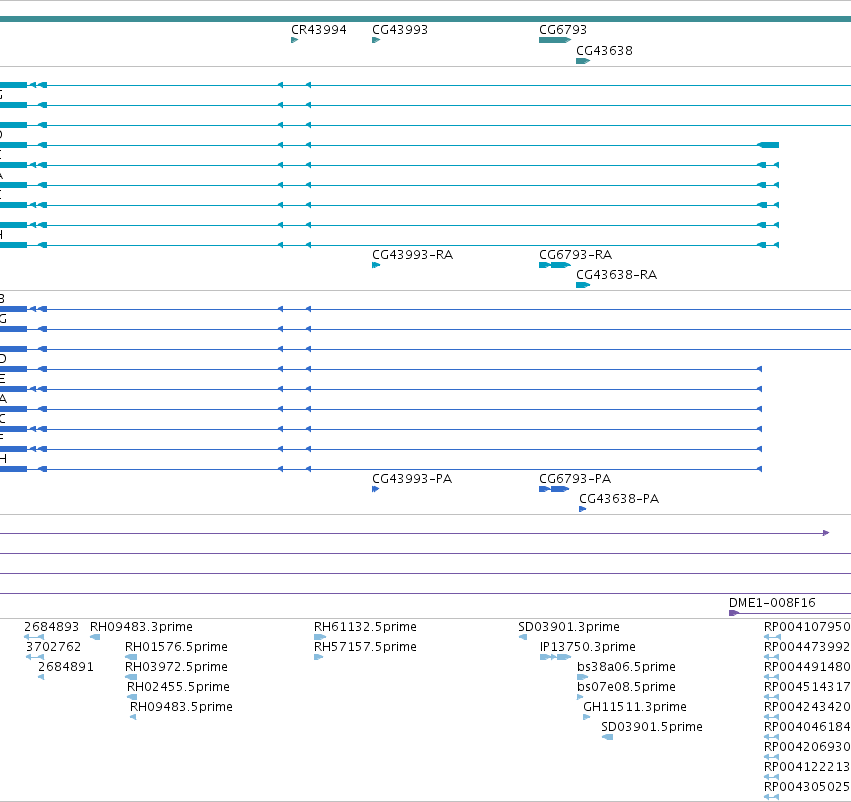851x802 pixels.
Task: Click the CG43638-RA transcript glyph
Action: (x=583, y=285)
